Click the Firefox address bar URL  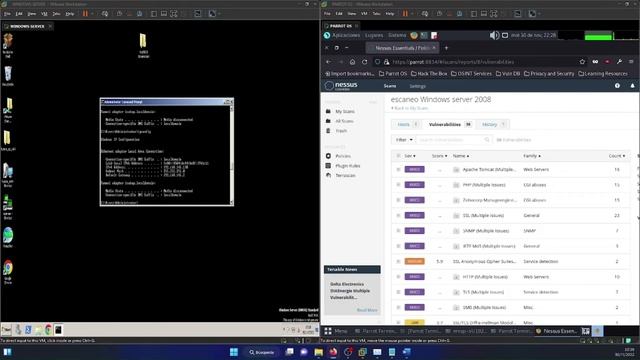click(453, 62)
